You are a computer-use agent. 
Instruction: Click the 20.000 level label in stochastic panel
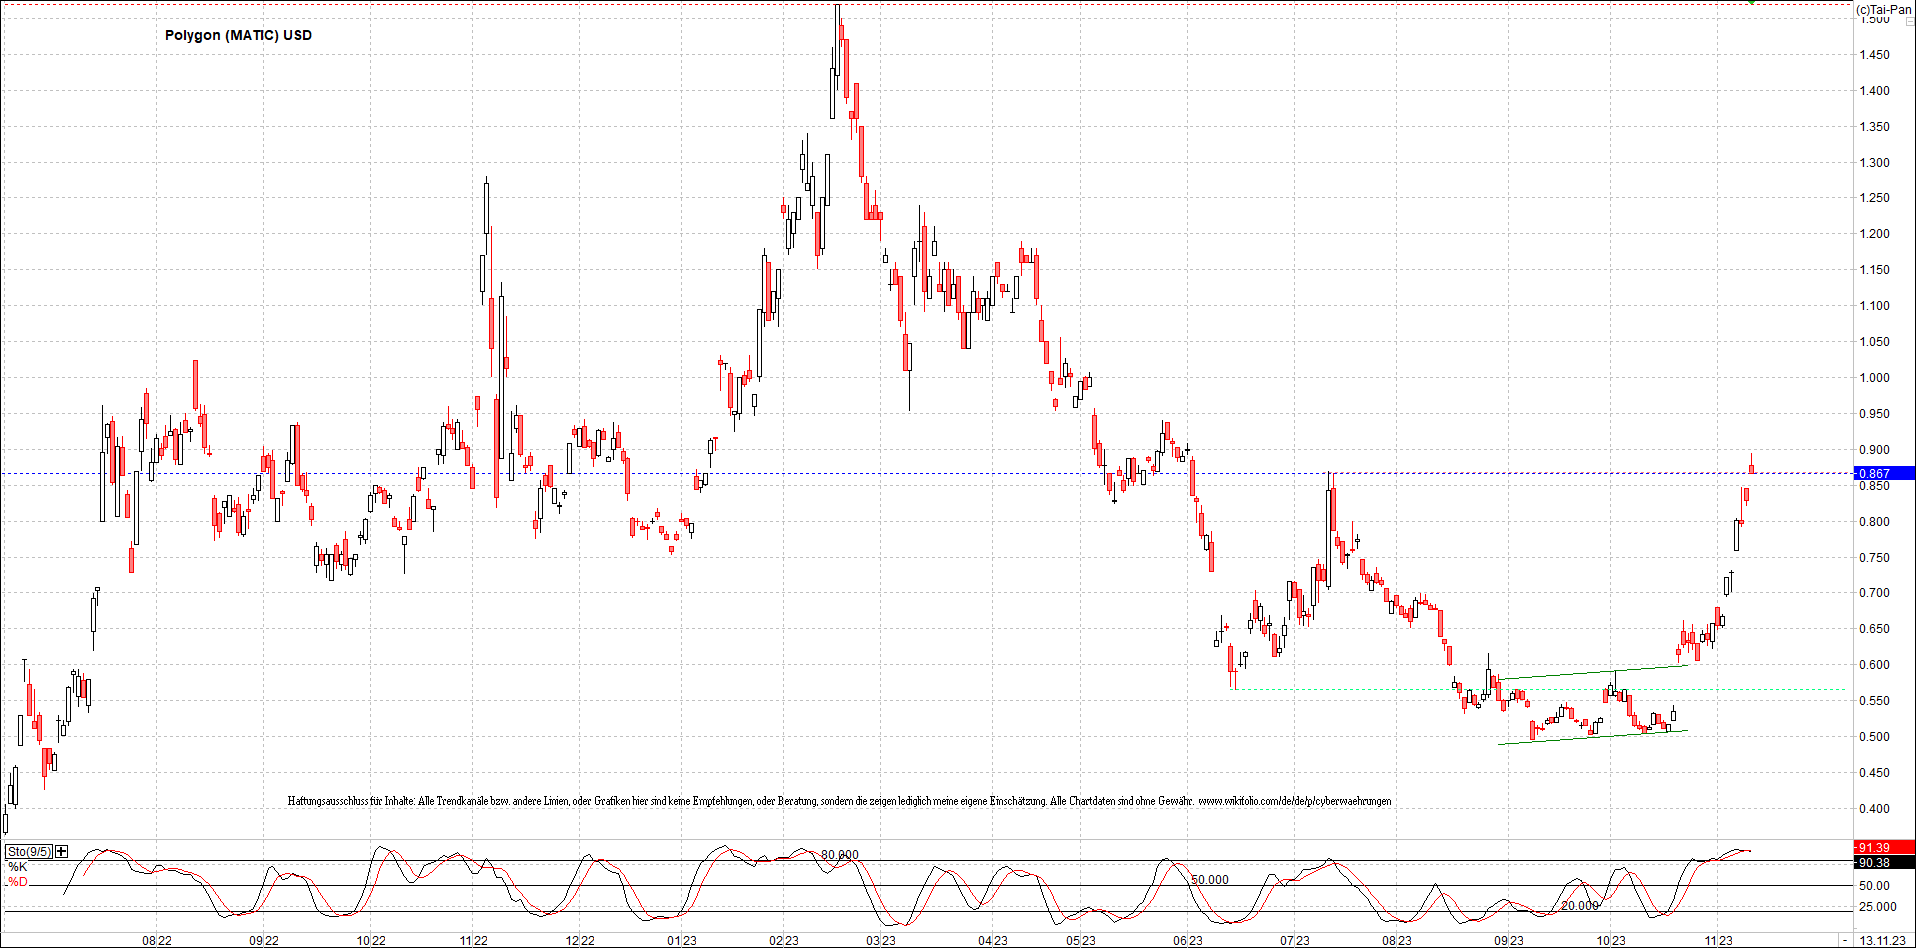(x=1580, y=905)
